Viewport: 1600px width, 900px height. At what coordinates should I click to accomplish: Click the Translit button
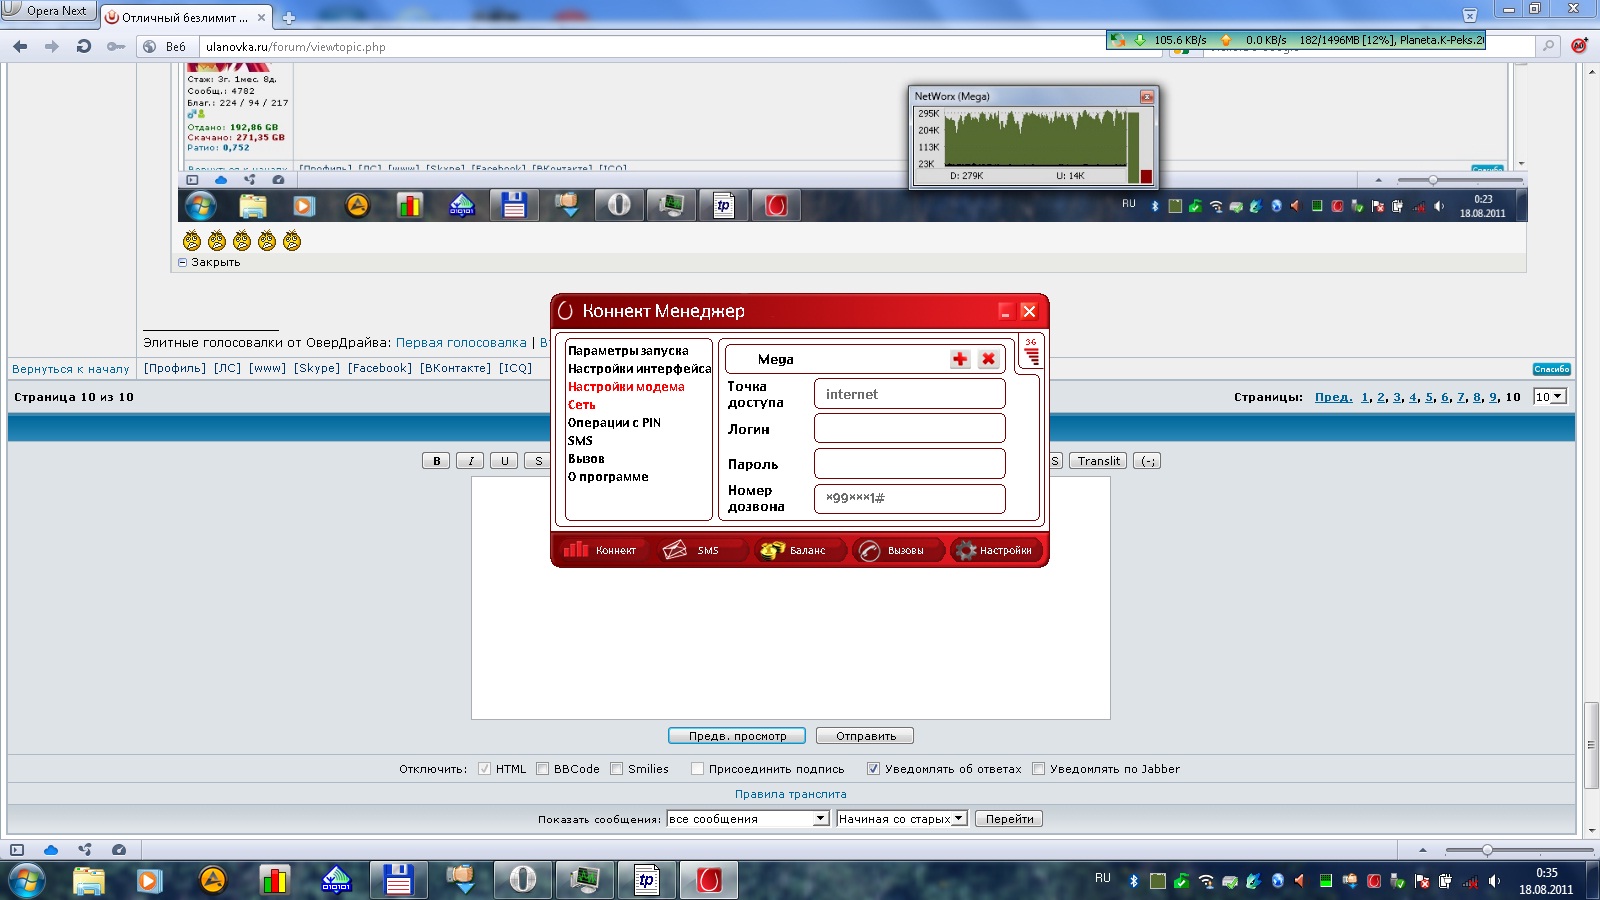(1098, 461)
